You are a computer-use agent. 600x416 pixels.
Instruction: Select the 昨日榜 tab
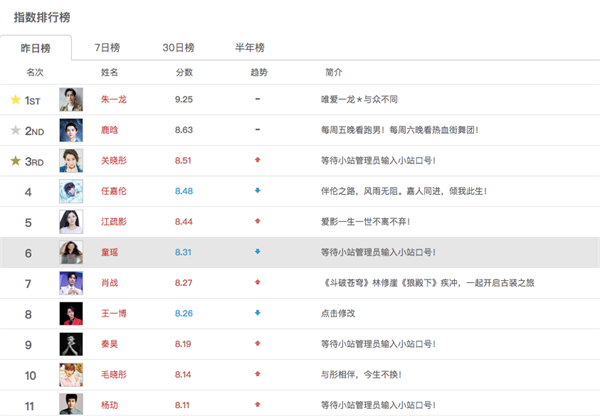pyautogui.click(x=38, y=48)
